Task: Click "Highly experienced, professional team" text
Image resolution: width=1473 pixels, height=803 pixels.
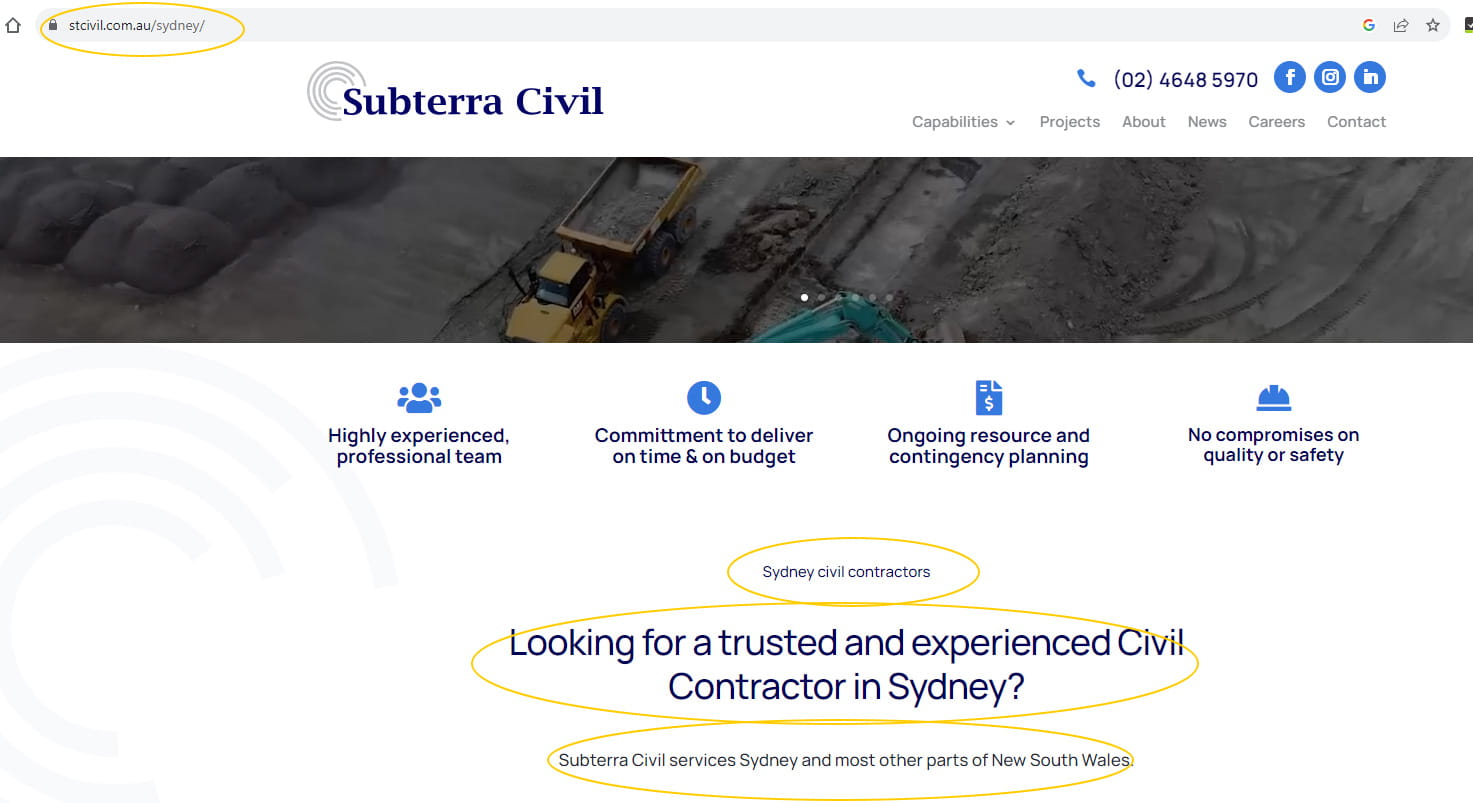Action: coord(419,446)
